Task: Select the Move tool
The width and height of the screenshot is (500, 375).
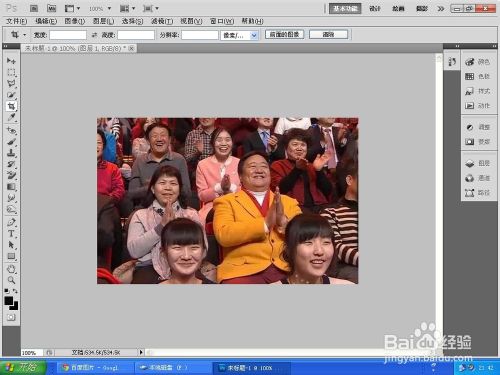Action: (x=11, y=61)
